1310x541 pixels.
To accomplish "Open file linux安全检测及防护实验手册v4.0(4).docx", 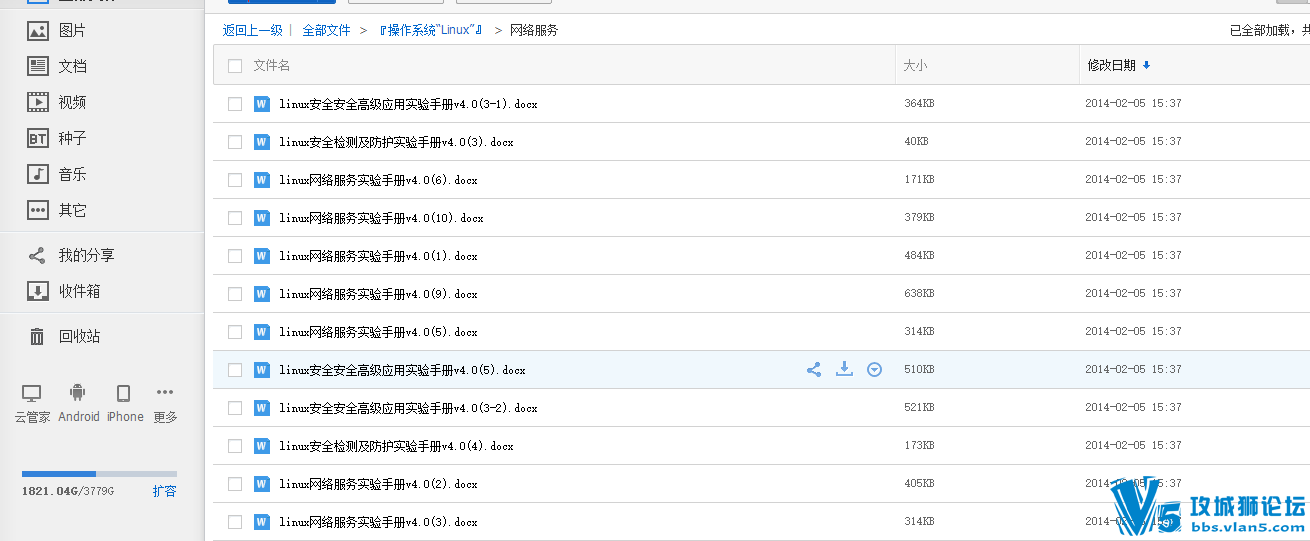I will tap(396, 446).
